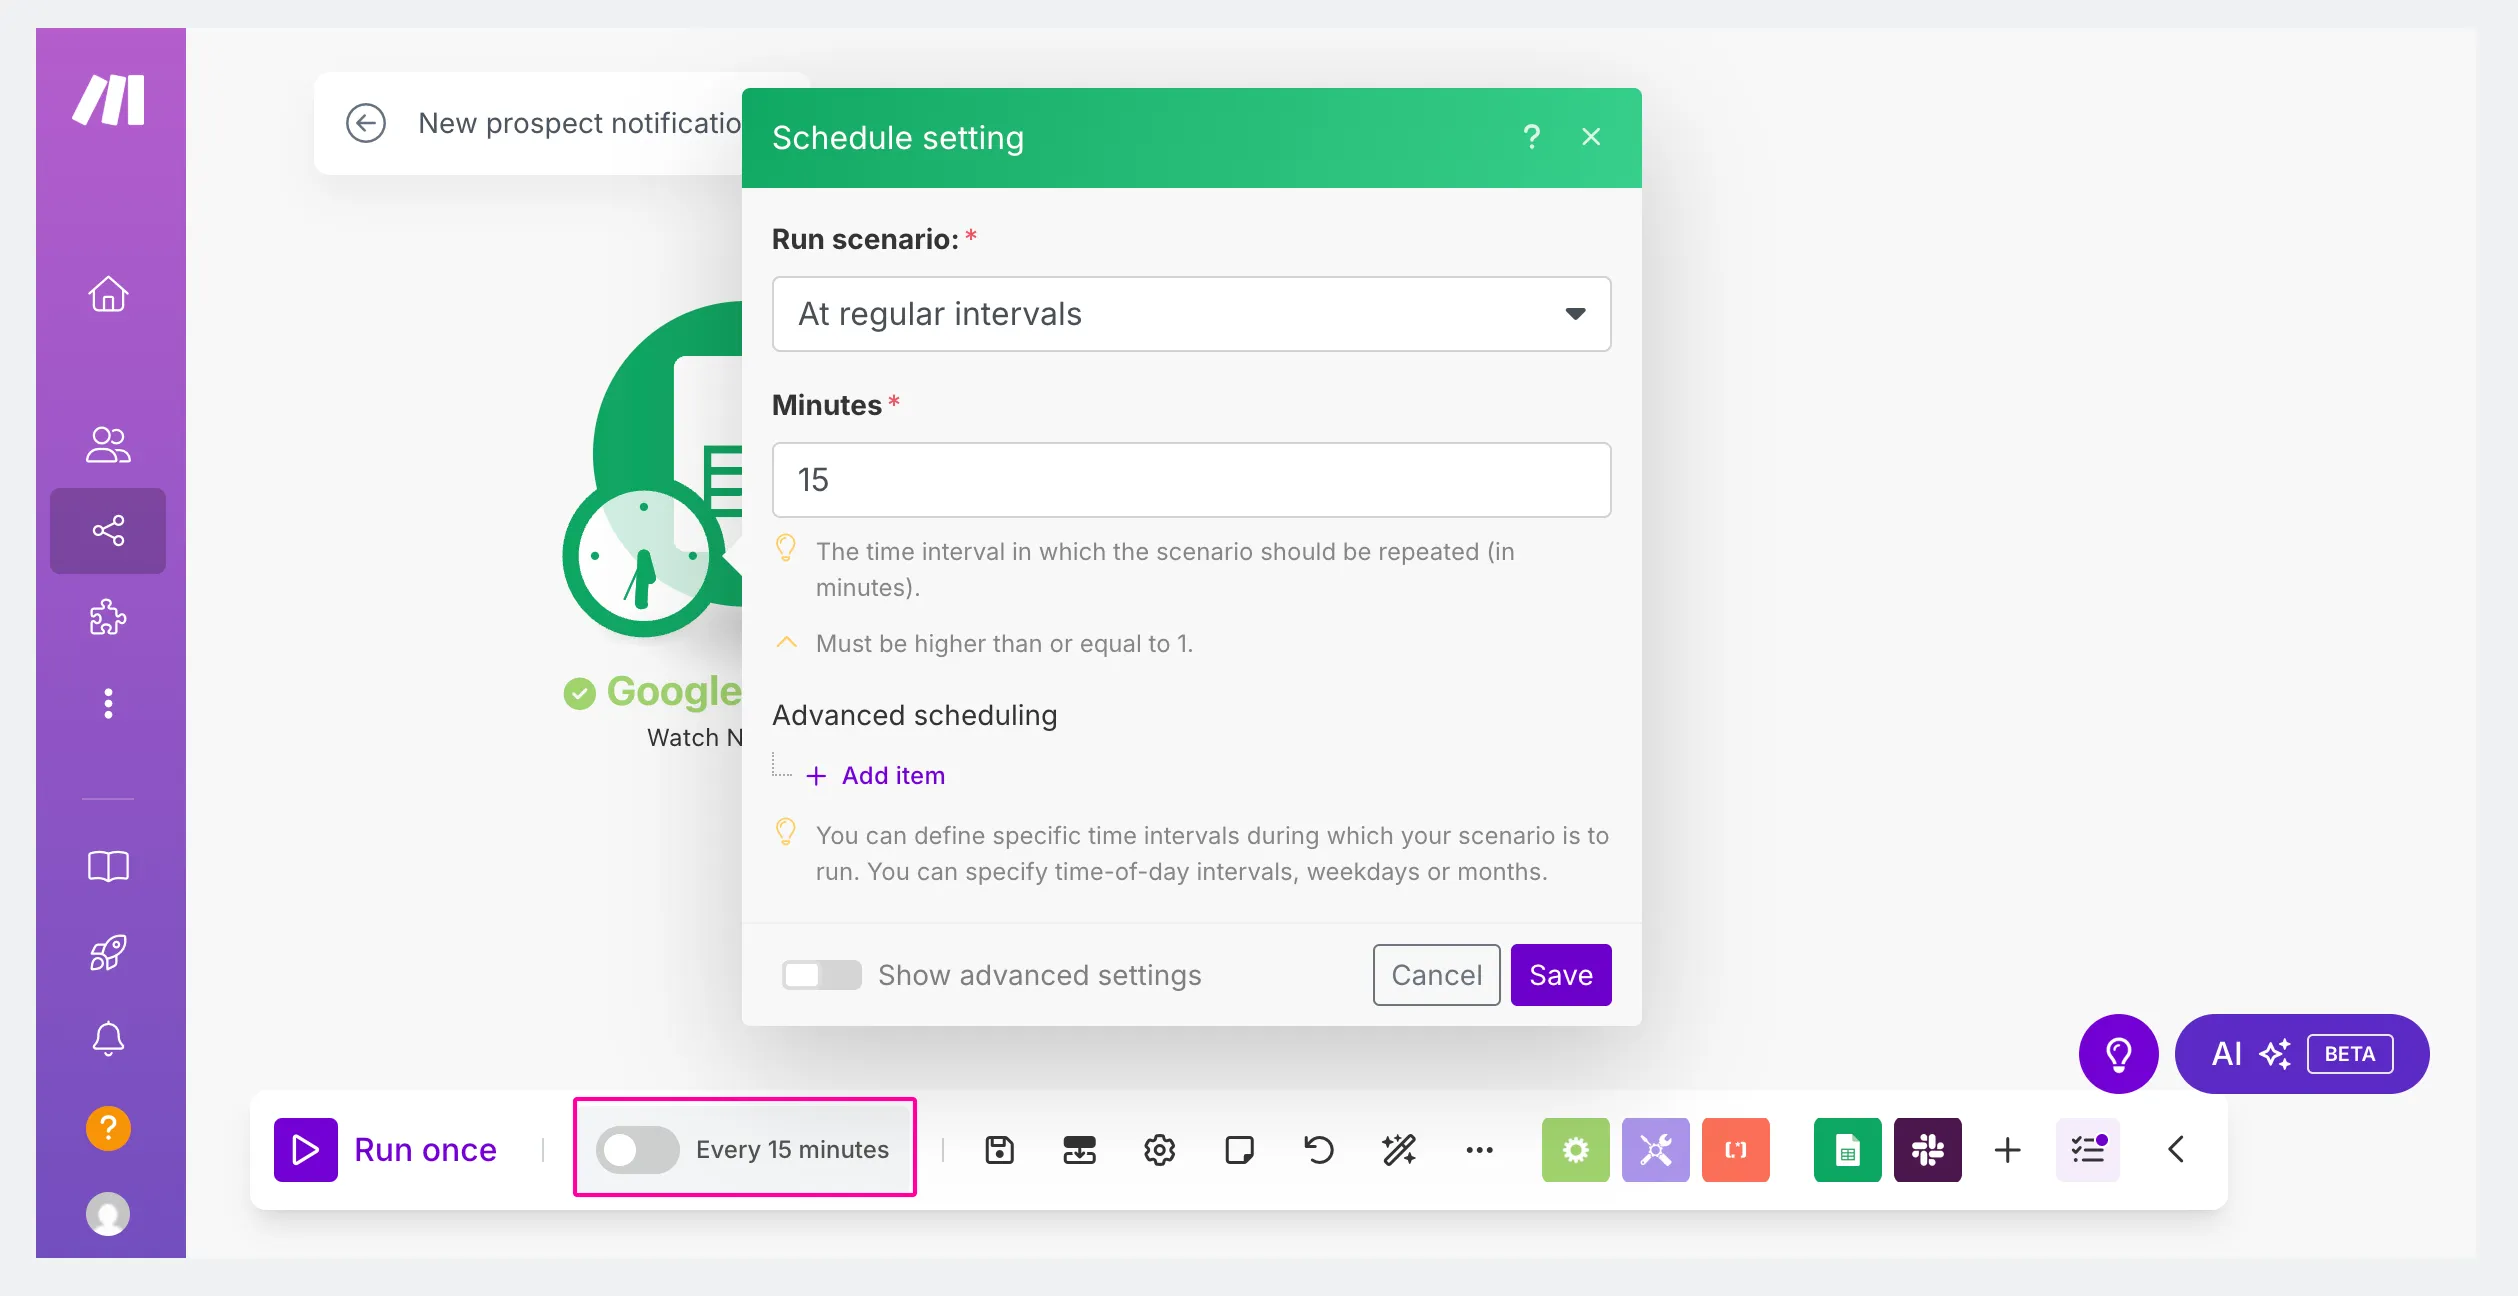Toggle the Every 15 minutes scheduling switch
This screenshot has height=1296, width=2518.
coord(637,1150)
